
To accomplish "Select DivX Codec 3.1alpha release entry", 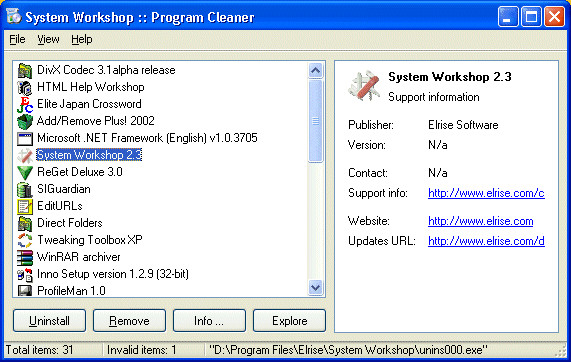I will click(106, 70).
